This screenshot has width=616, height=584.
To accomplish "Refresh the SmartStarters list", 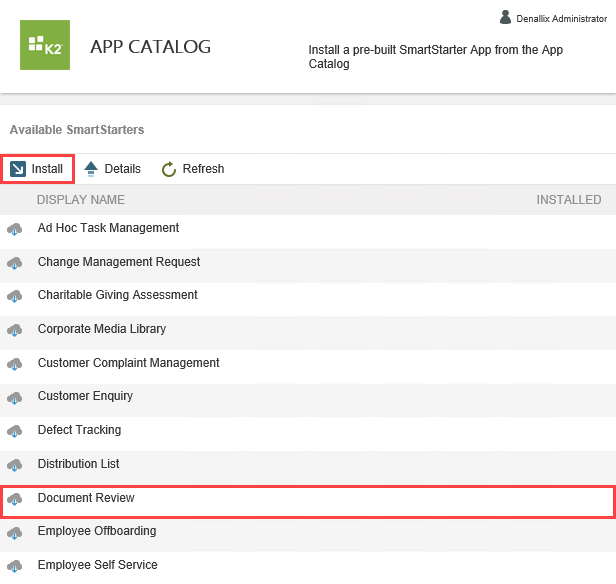I will (x=192, y=169).
